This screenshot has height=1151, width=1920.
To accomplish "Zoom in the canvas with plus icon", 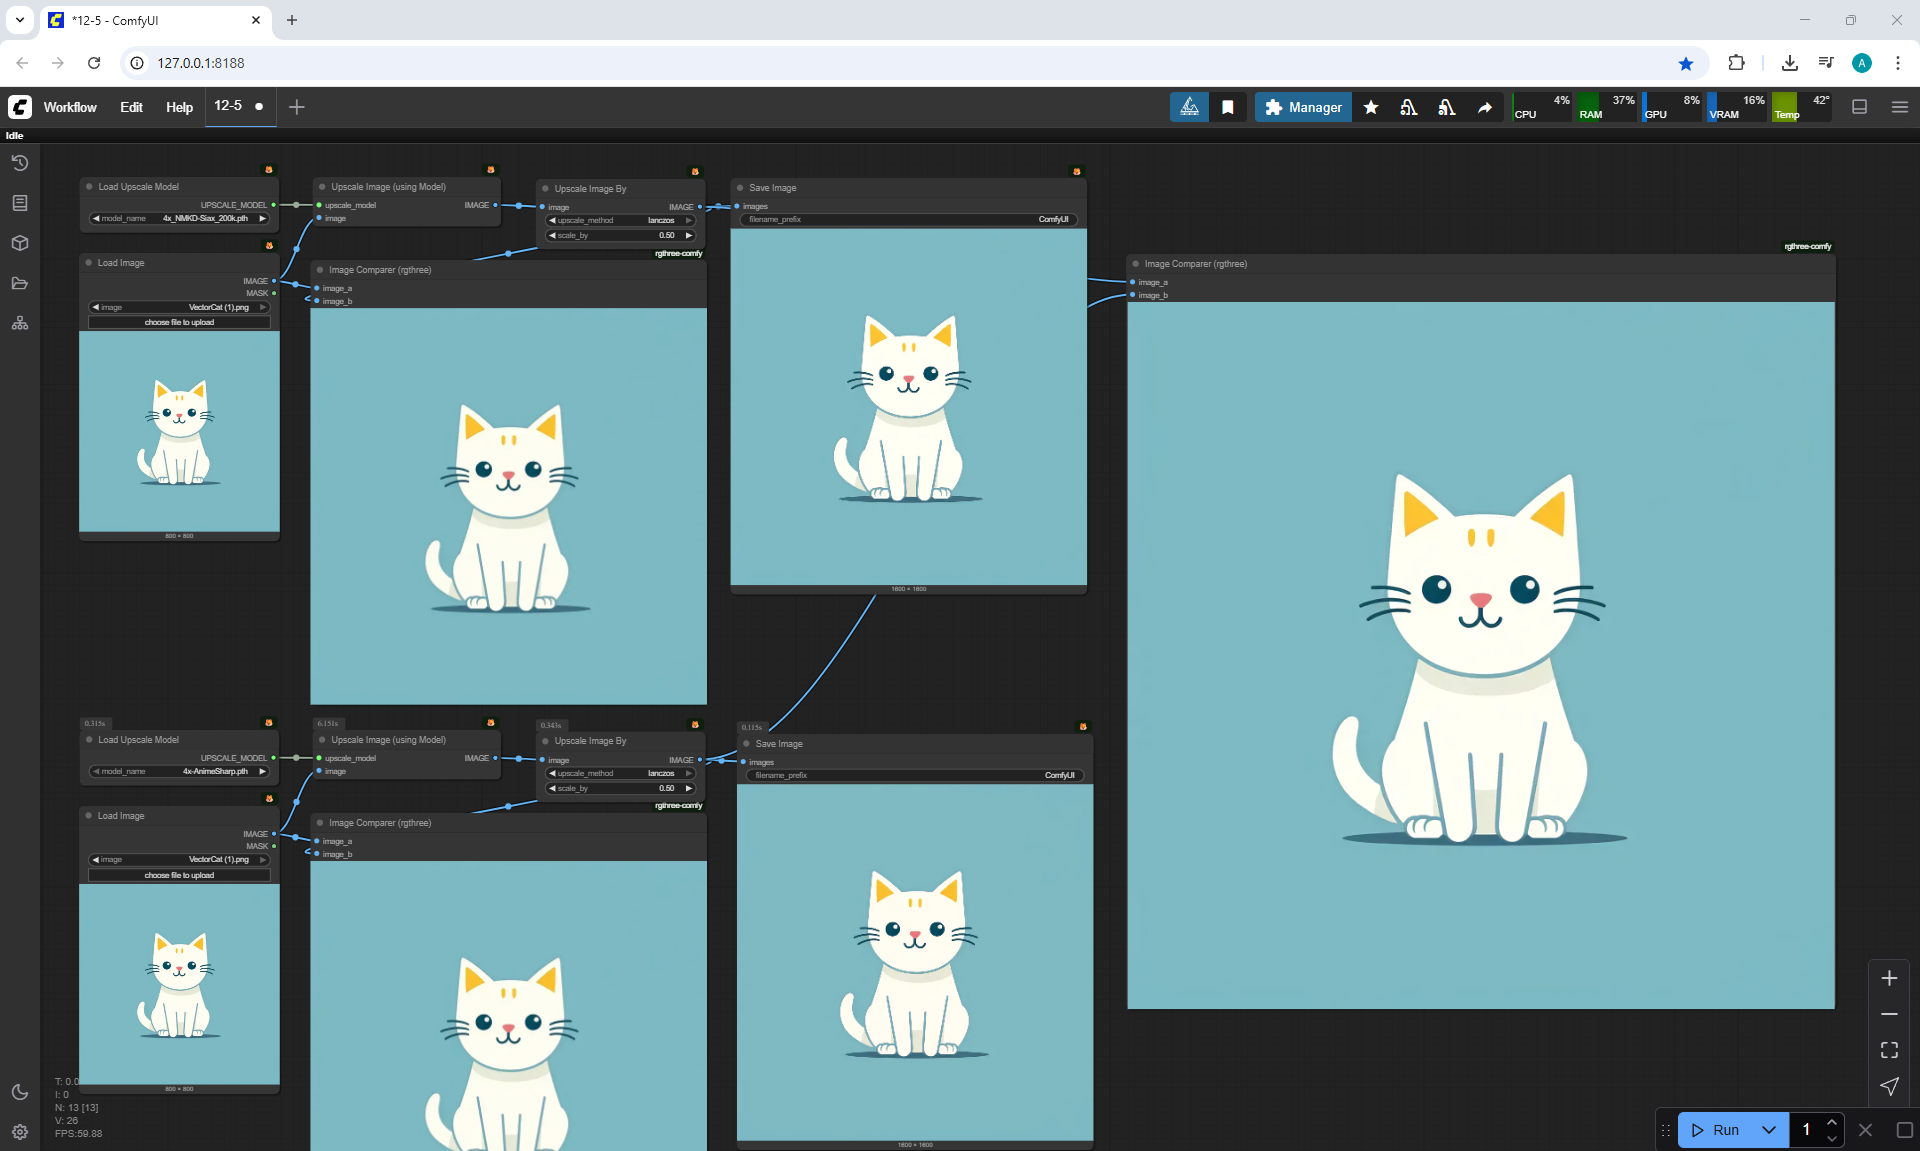I will (1889, 978).
